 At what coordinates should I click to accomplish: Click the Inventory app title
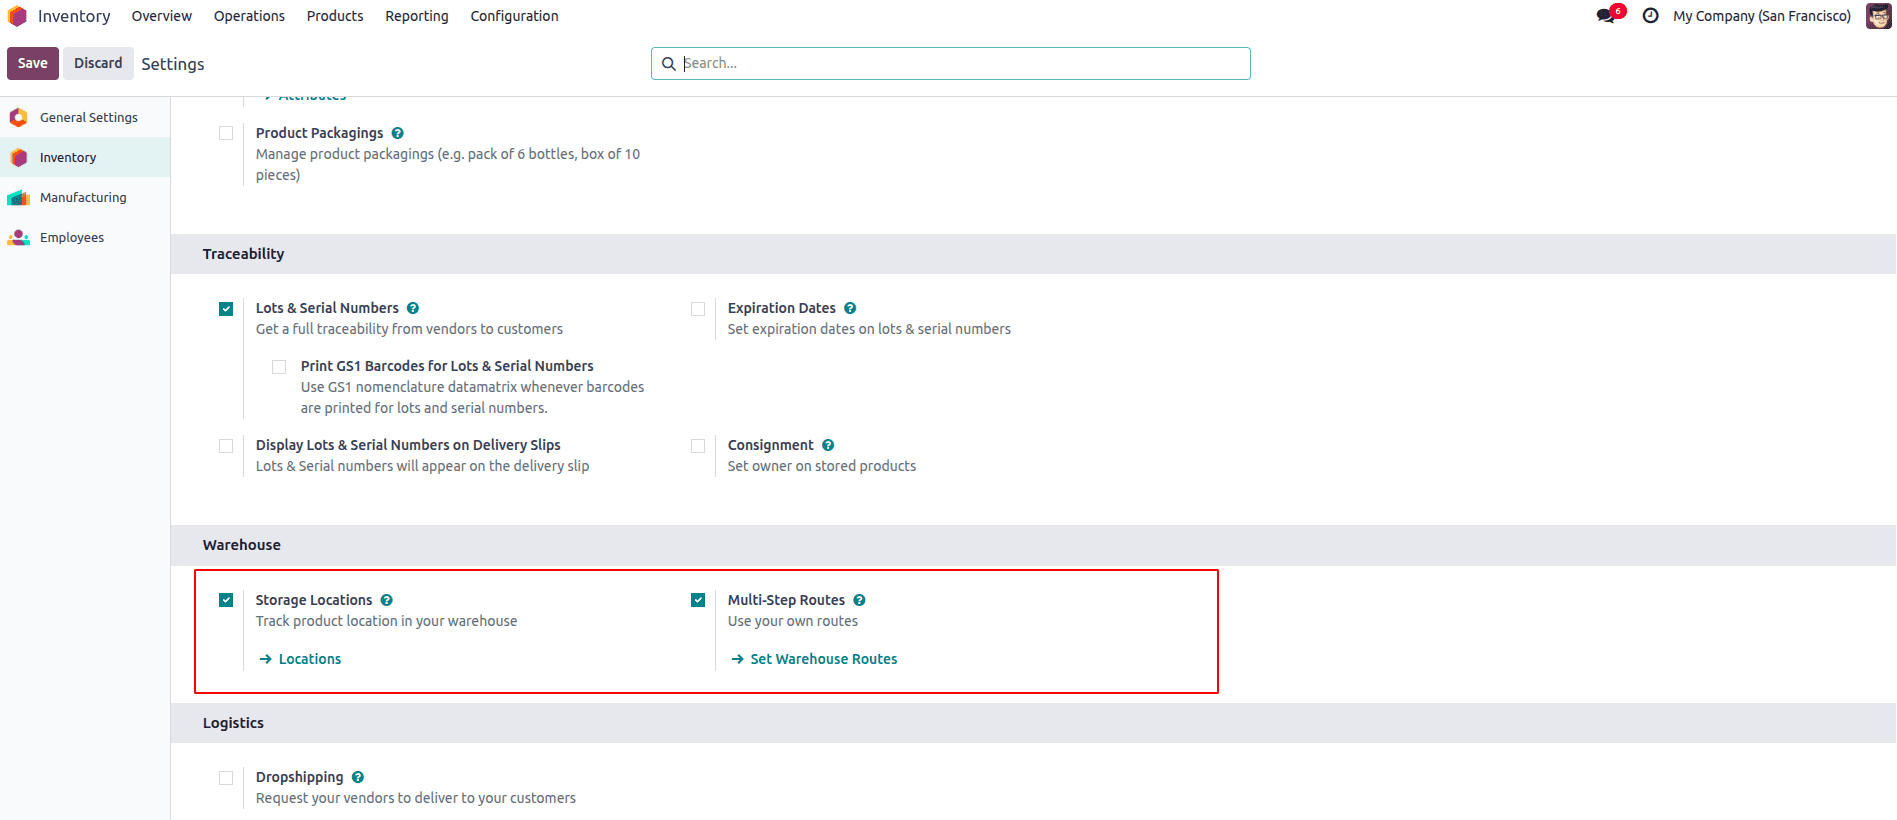click(74, 16)
